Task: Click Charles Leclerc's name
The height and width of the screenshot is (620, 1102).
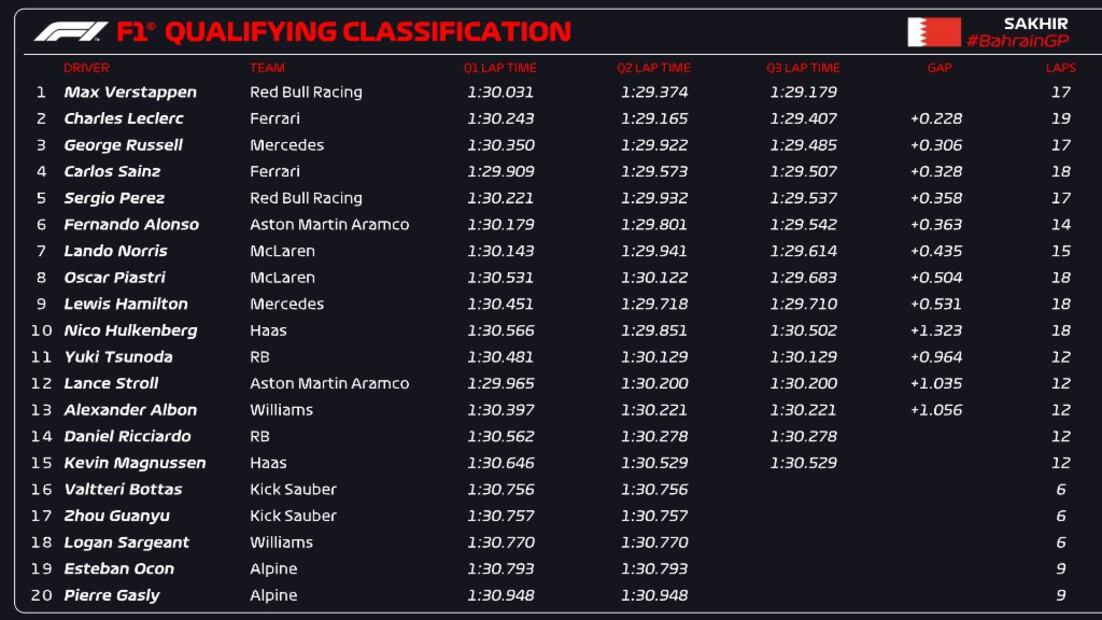Action: [124, 118]
